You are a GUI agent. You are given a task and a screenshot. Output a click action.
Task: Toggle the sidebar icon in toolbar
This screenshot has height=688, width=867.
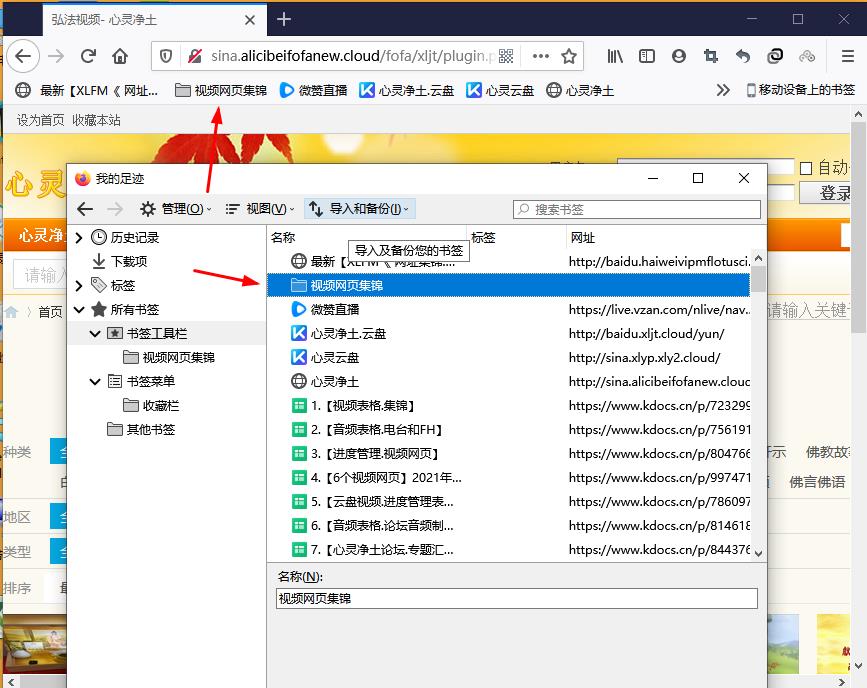pyautogui.click(x=646, y=56)
